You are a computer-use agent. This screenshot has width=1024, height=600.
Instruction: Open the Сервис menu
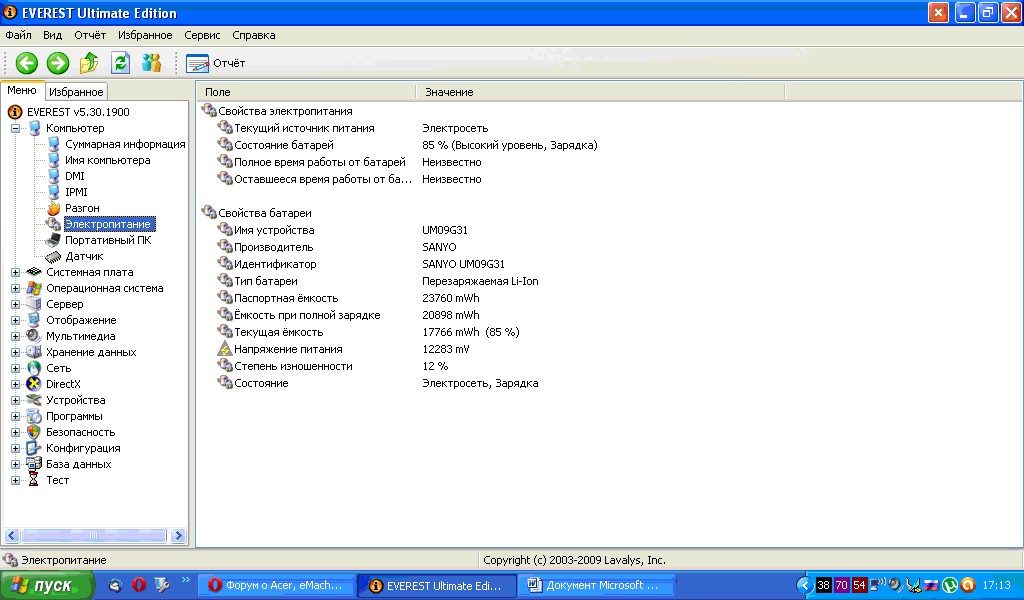(x=202, y=35)
